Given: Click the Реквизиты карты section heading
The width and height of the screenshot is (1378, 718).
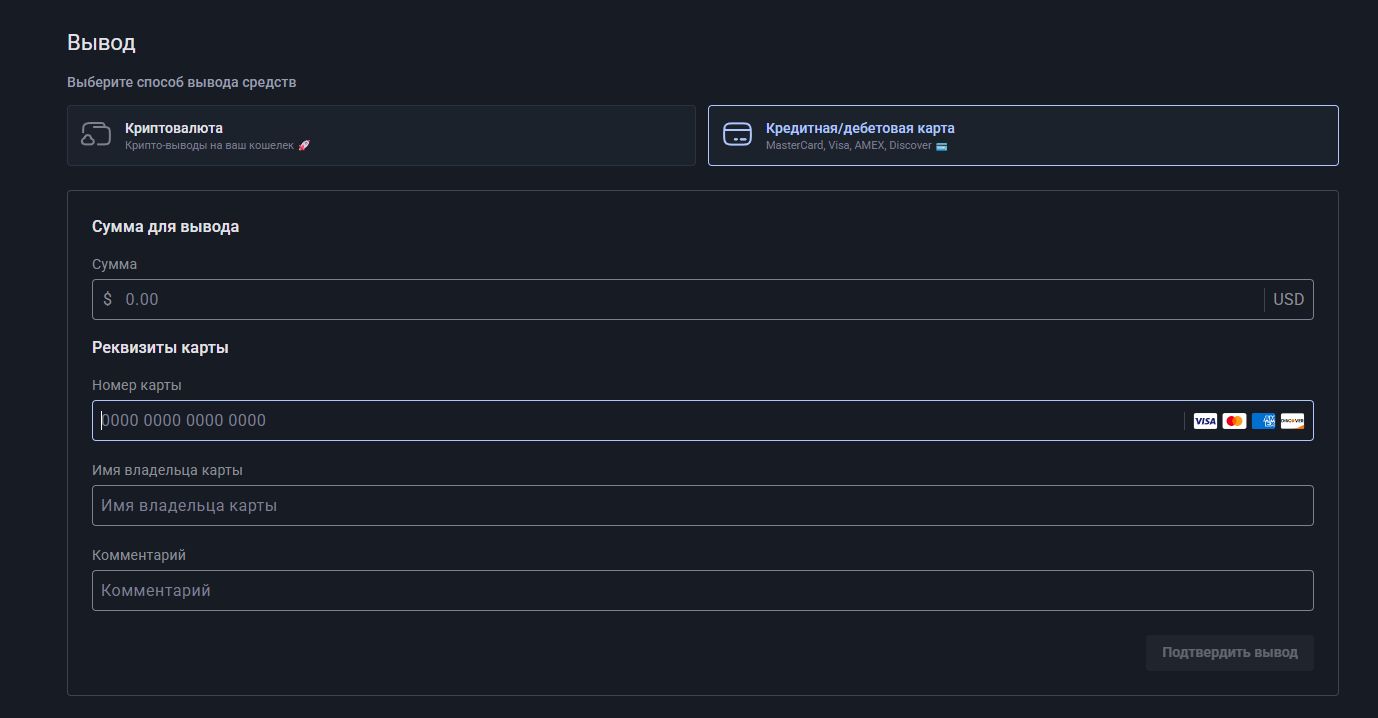Looking at the screenshot, I should 160,348.
